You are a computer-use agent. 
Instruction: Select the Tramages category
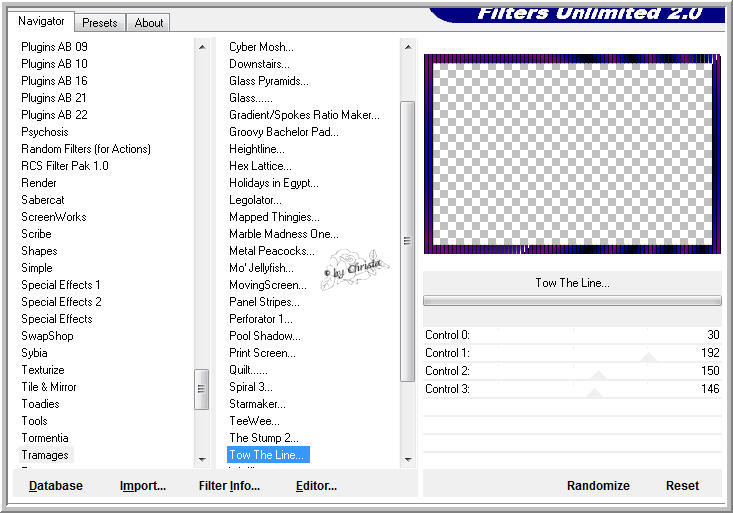45,455
